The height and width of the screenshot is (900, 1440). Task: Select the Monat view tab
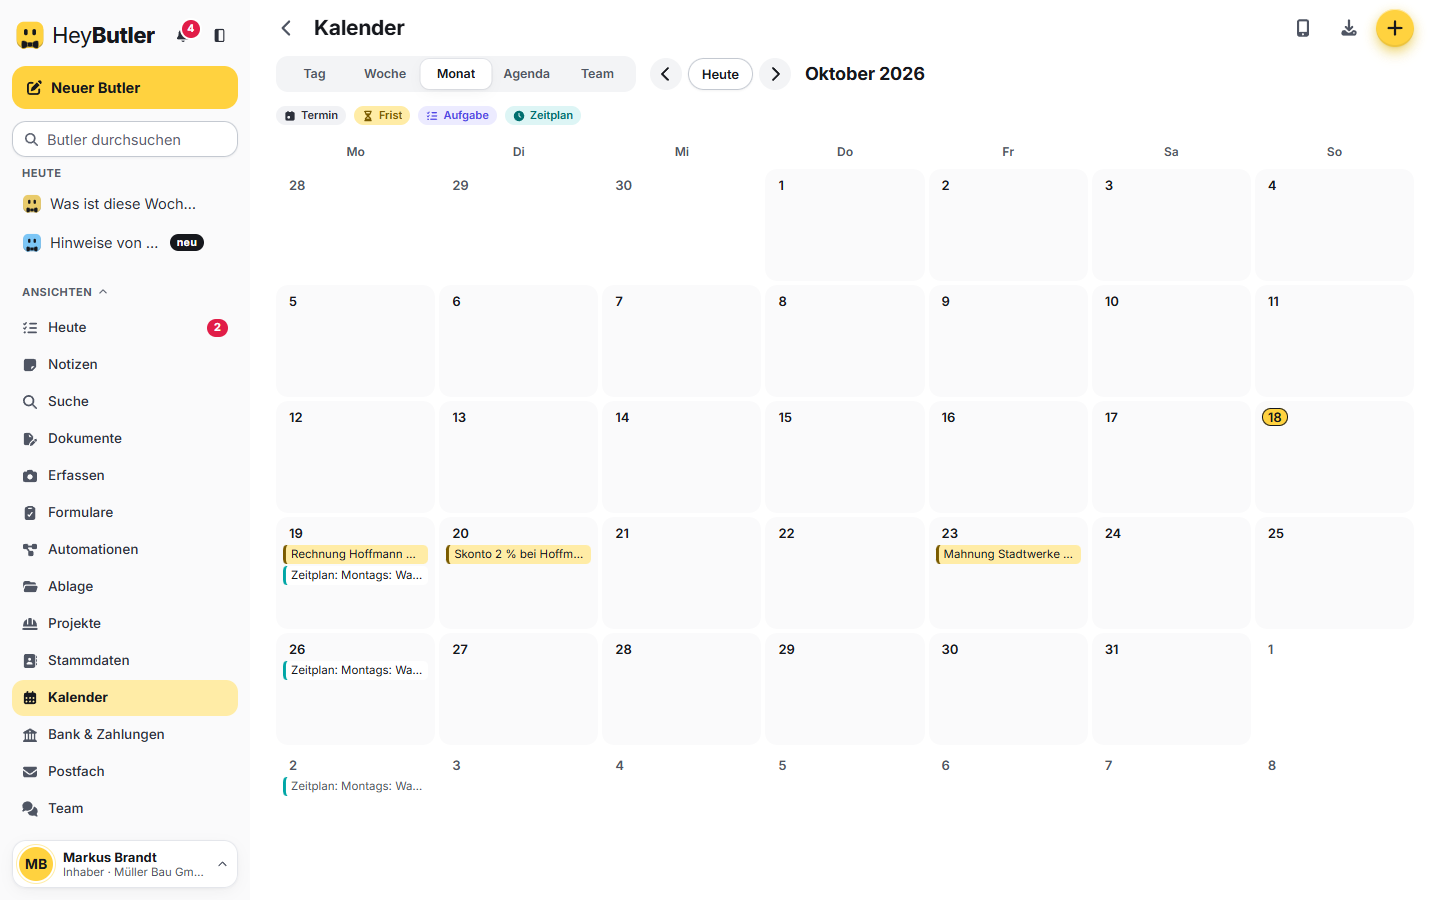(456, 74)
